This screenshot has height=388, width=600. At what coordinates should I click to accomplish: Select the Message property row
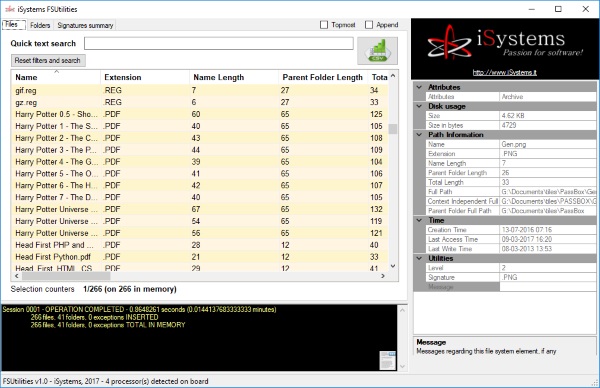pyautogui.click(x=511, y=287)
